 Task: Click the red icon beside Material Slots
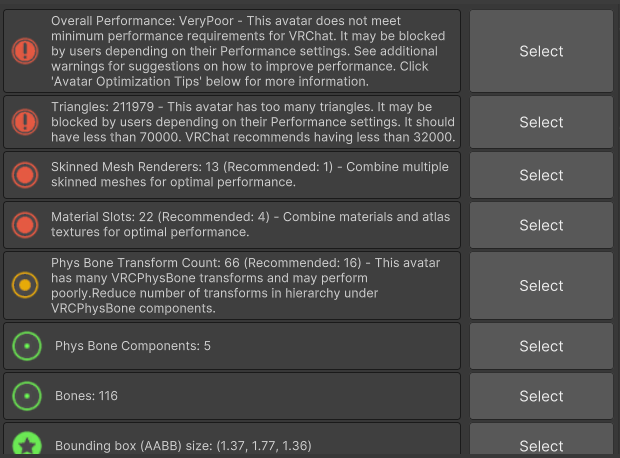pyautogui.click(x=25, y=225)
